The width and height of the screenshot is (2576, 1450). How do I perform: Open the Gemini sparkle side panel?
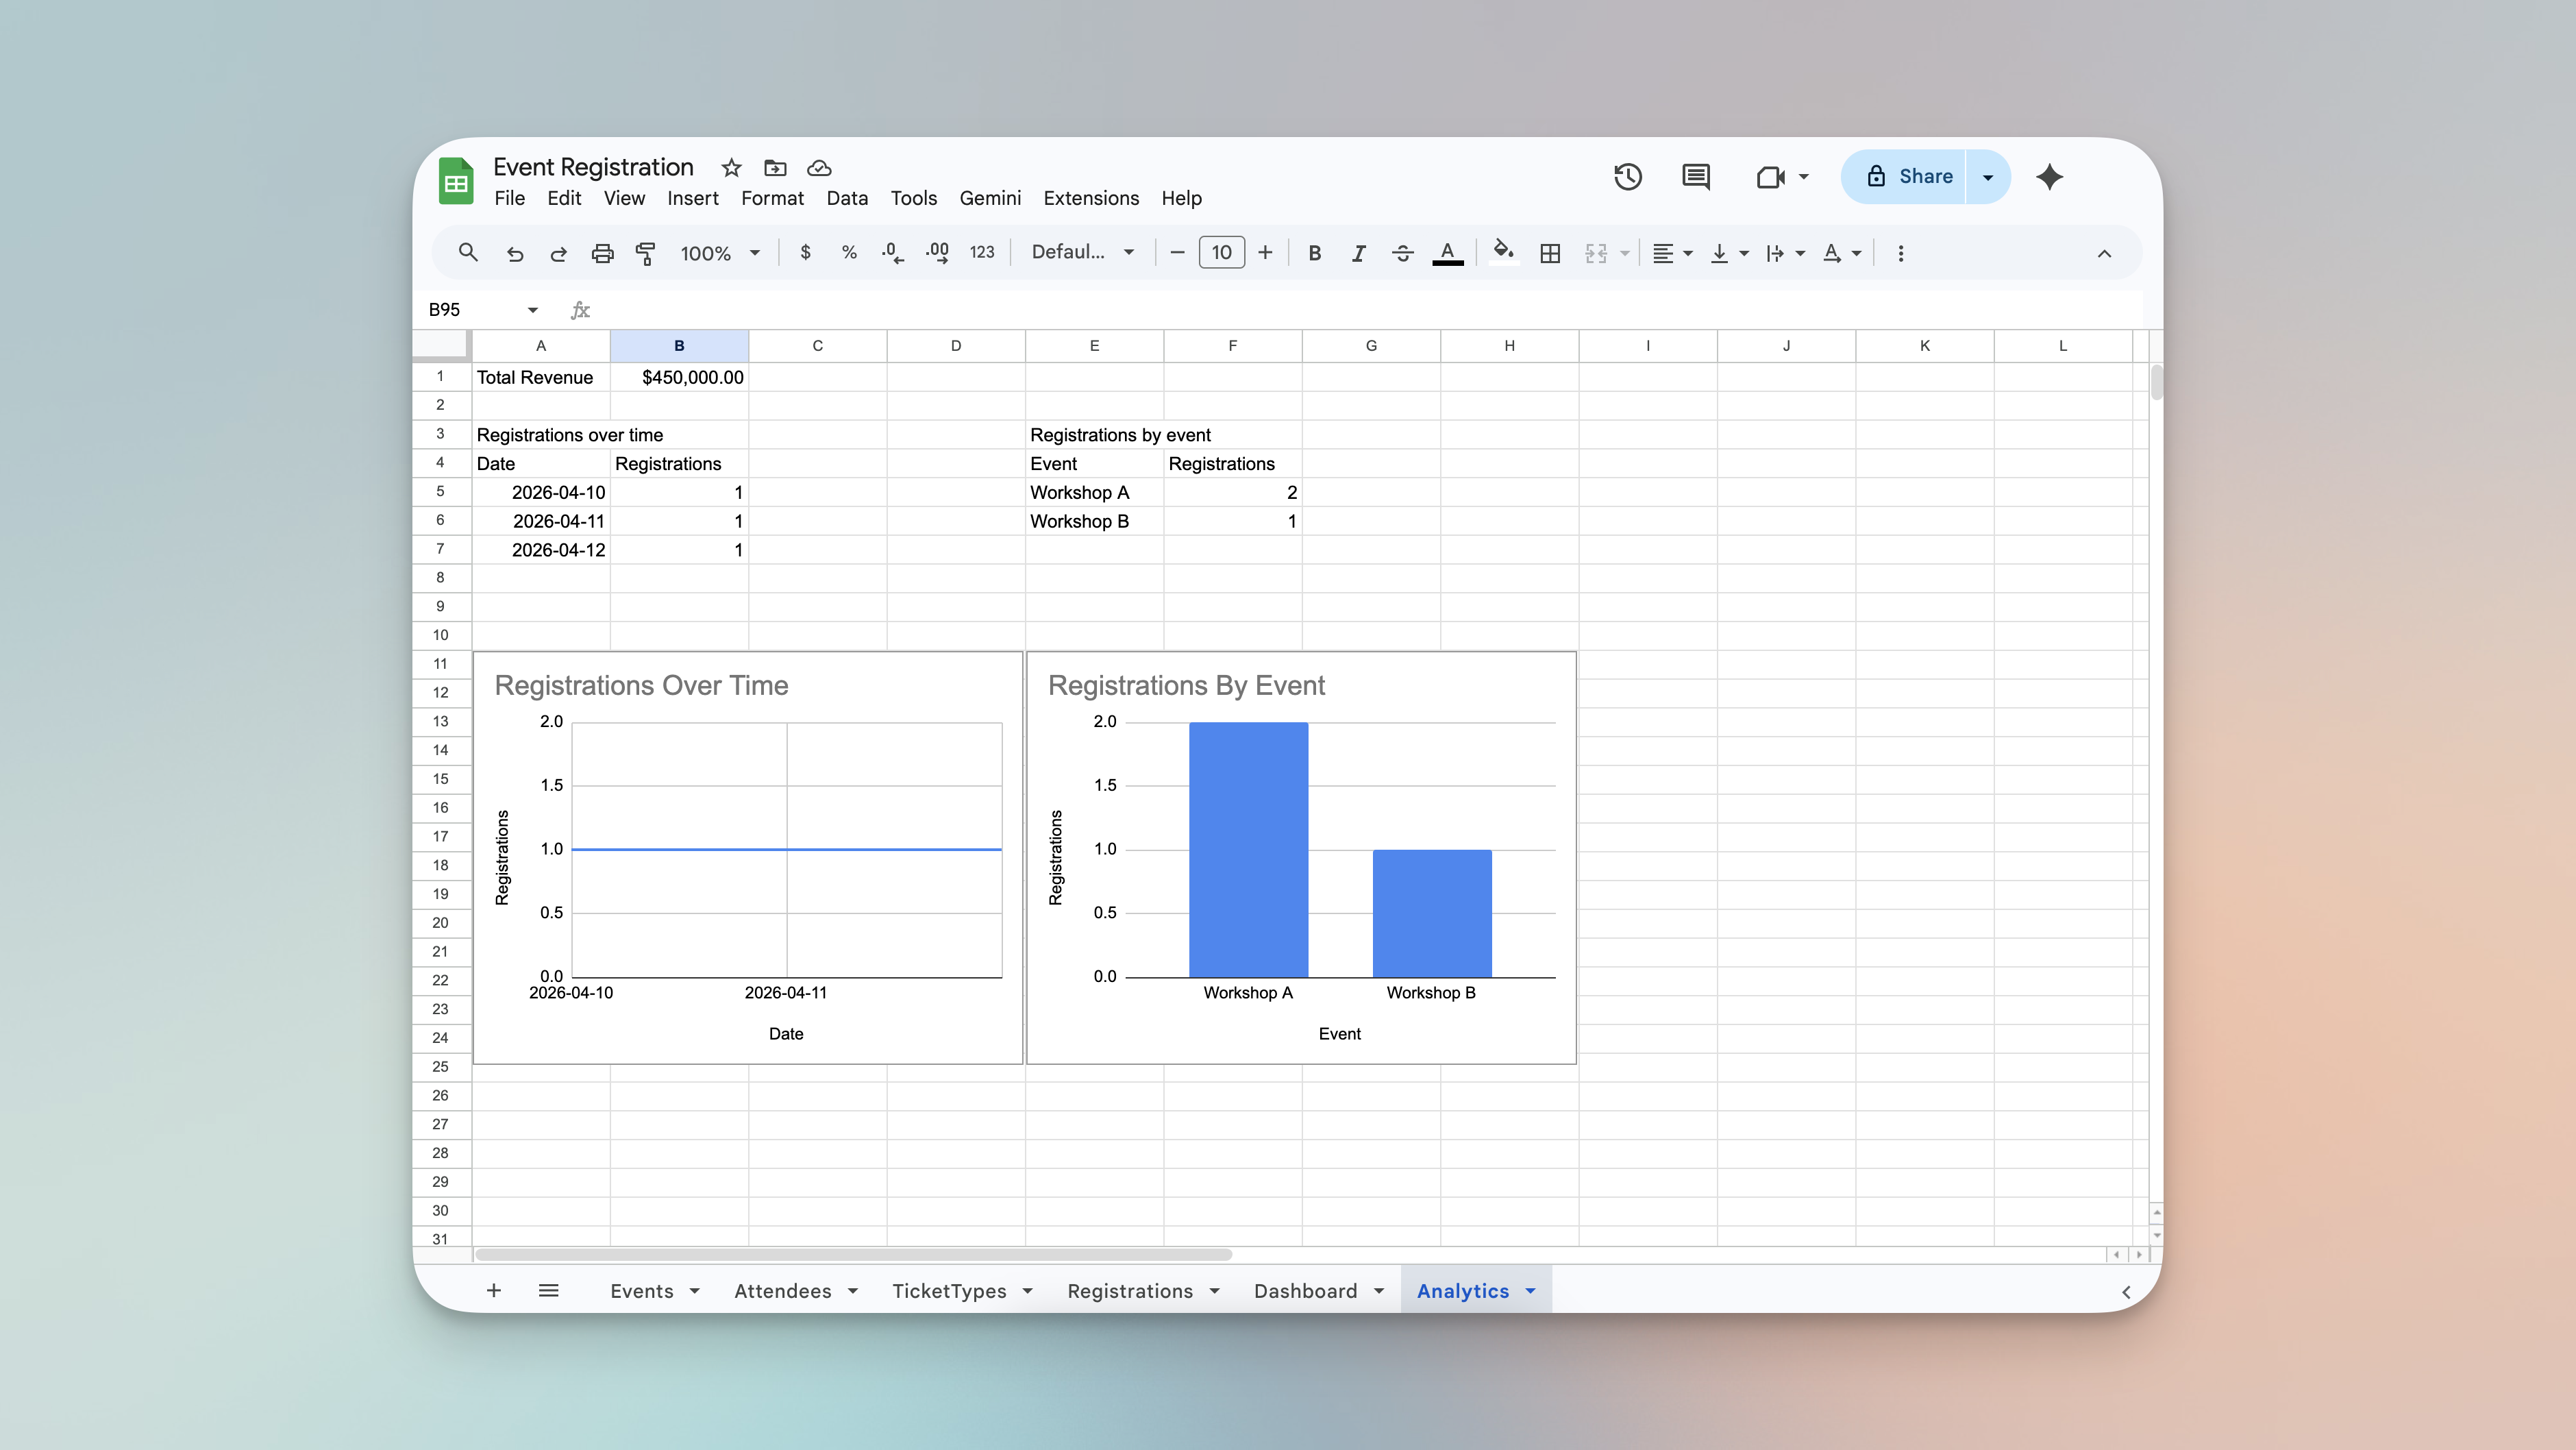(x=2049, y=177)
